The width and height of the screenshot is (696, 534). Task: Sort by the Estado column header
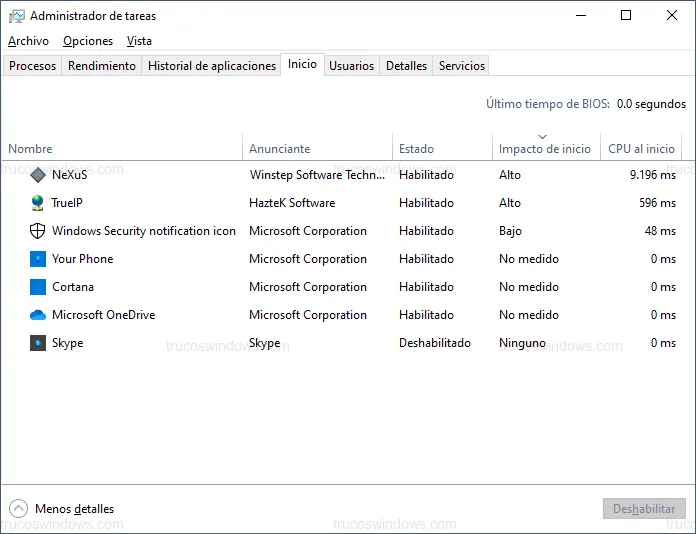click(416, 149)
